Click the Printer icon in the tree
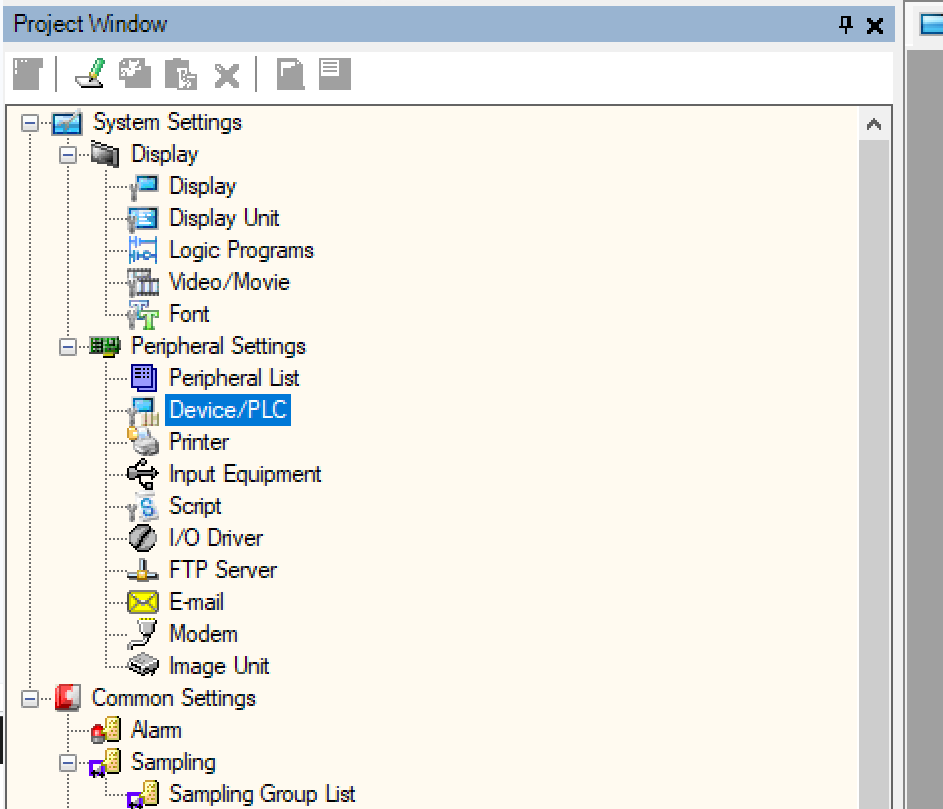Viewport: 943px width, 809px height. coord(143,442)
